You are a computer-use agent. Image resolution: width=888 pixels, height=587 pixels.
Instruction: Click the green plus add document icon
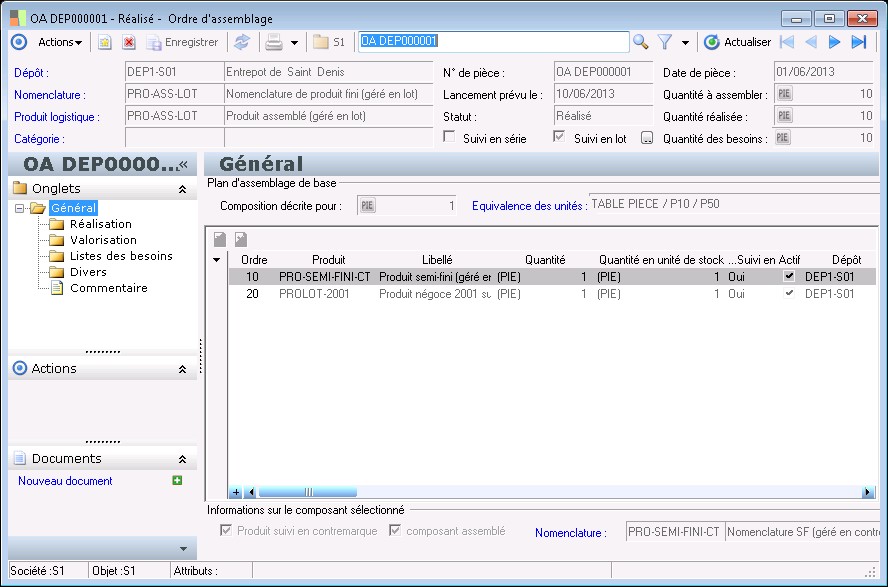(x=177, y=481)
